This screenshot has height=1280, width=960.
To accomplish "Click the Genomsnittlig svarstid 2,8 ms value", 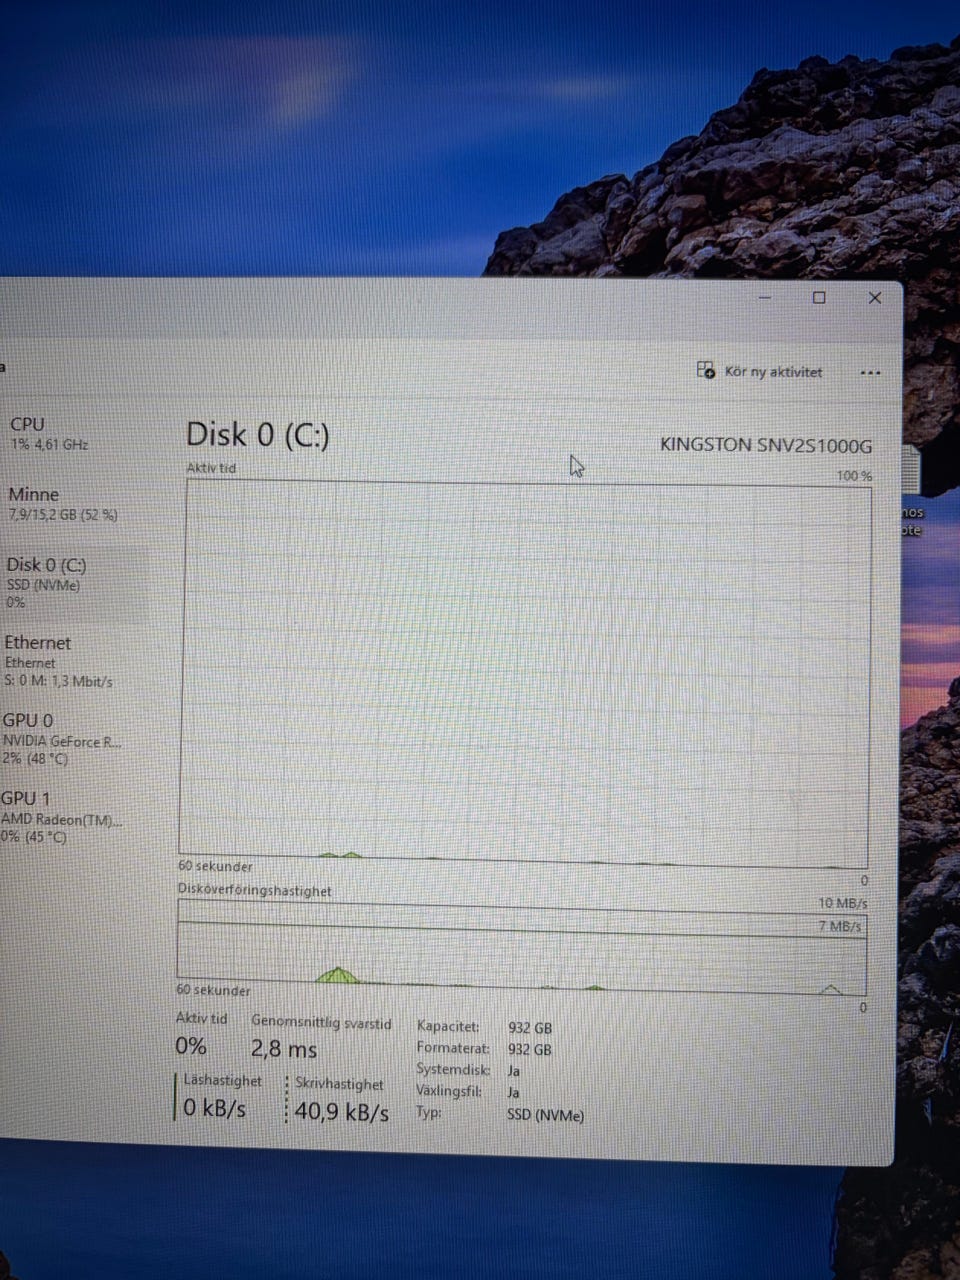I will (284, 1049).
